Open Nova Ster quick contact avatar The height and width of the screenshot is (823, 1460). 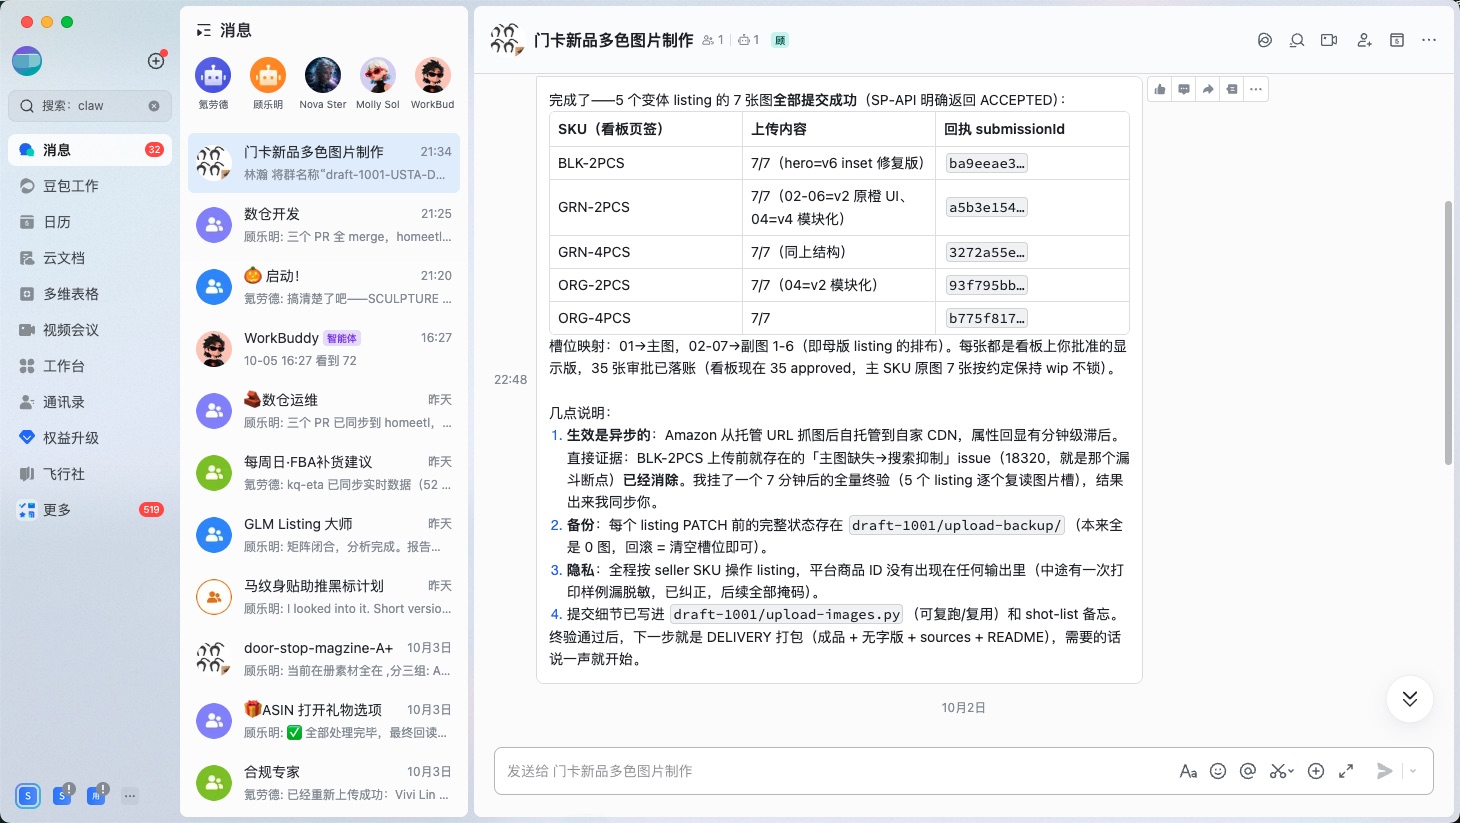click(323, 76)
